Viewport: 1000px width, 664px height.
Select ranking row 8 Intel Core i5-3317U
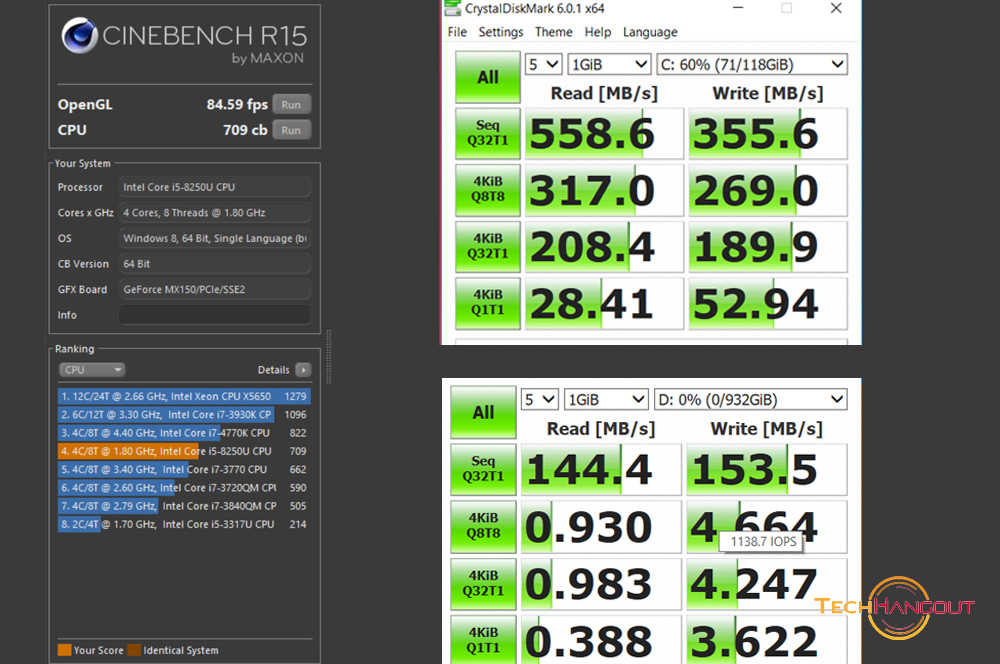click(184, 524)
